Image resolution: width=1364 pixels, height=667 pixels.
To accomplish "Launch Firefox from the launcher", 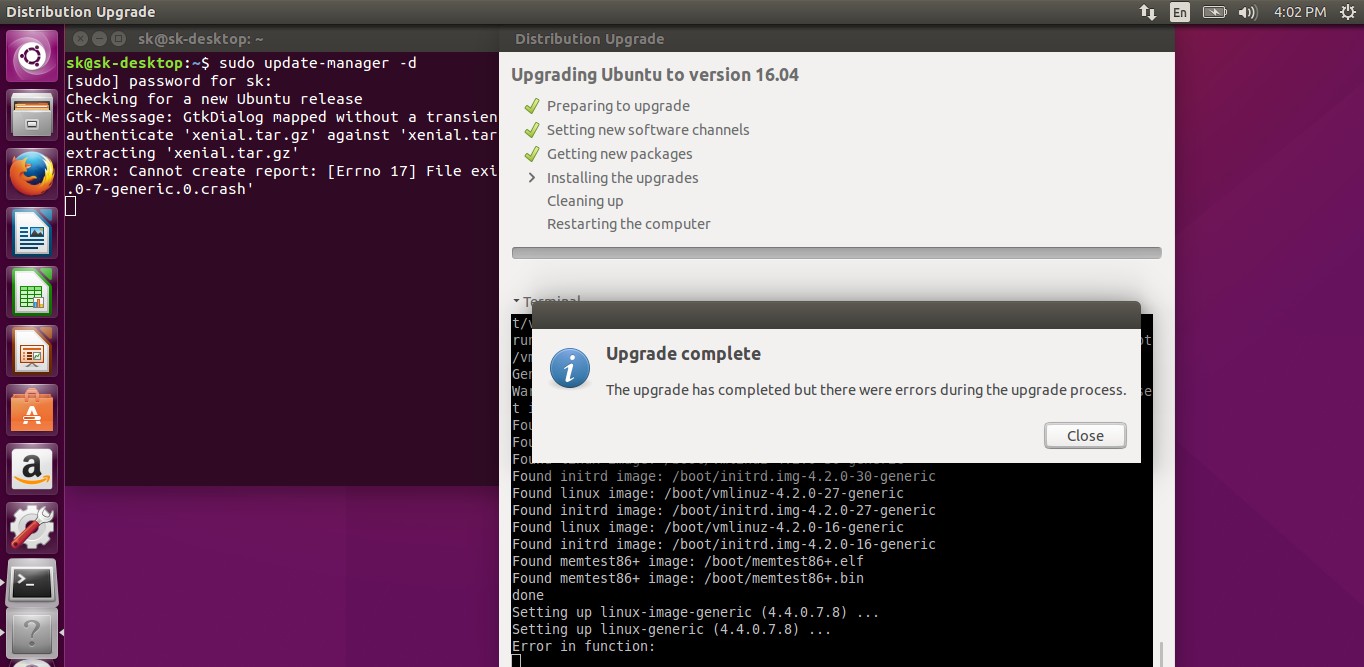I will click(33, 174).
